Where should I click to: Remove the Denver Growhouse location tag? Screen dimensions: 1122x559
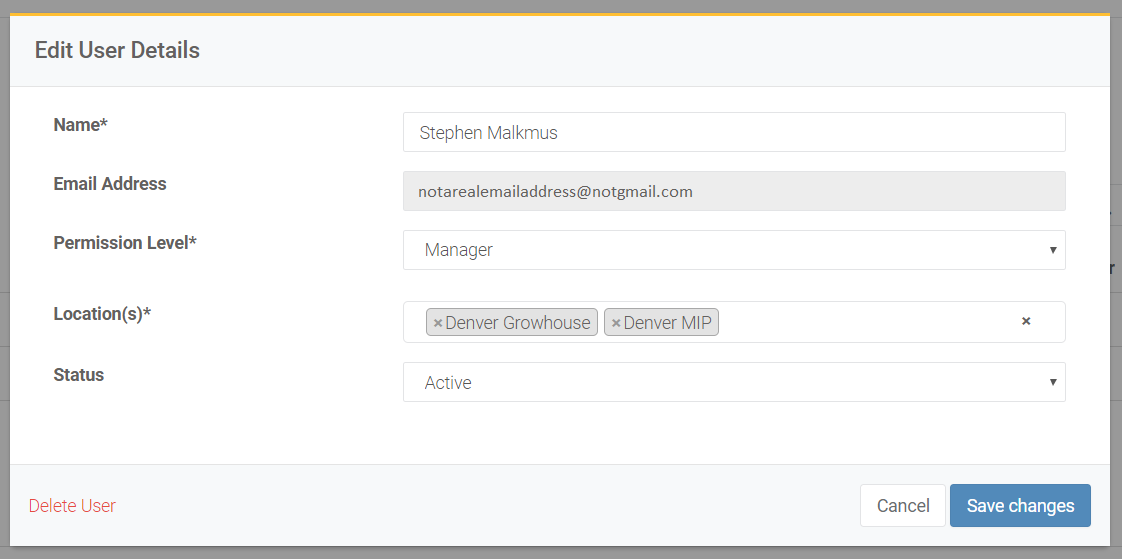438,323
